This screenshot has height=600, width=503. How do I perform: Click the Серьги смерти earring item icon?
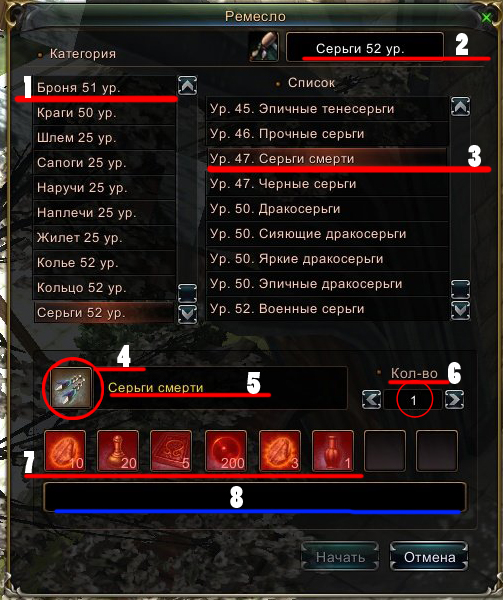72,387
